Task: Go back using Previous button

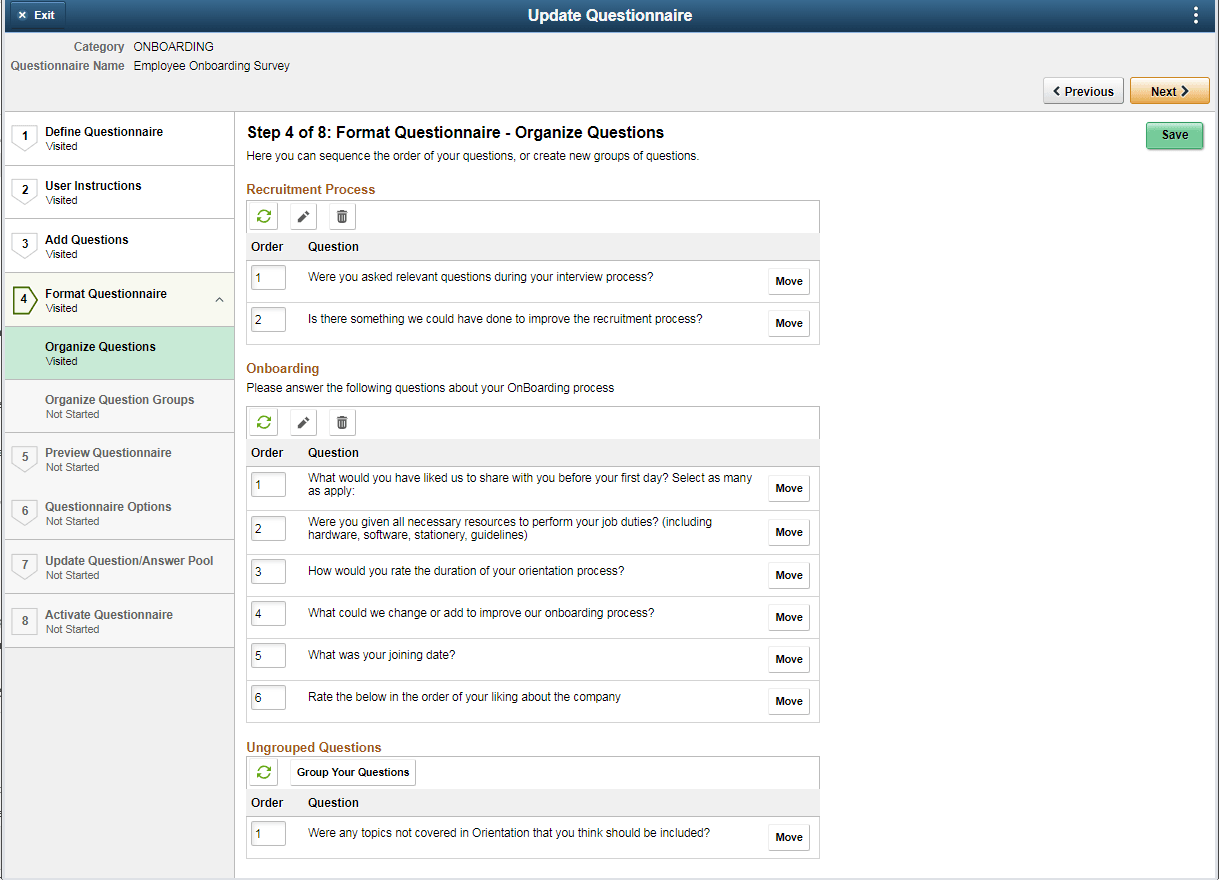Action: point(1083,90)
